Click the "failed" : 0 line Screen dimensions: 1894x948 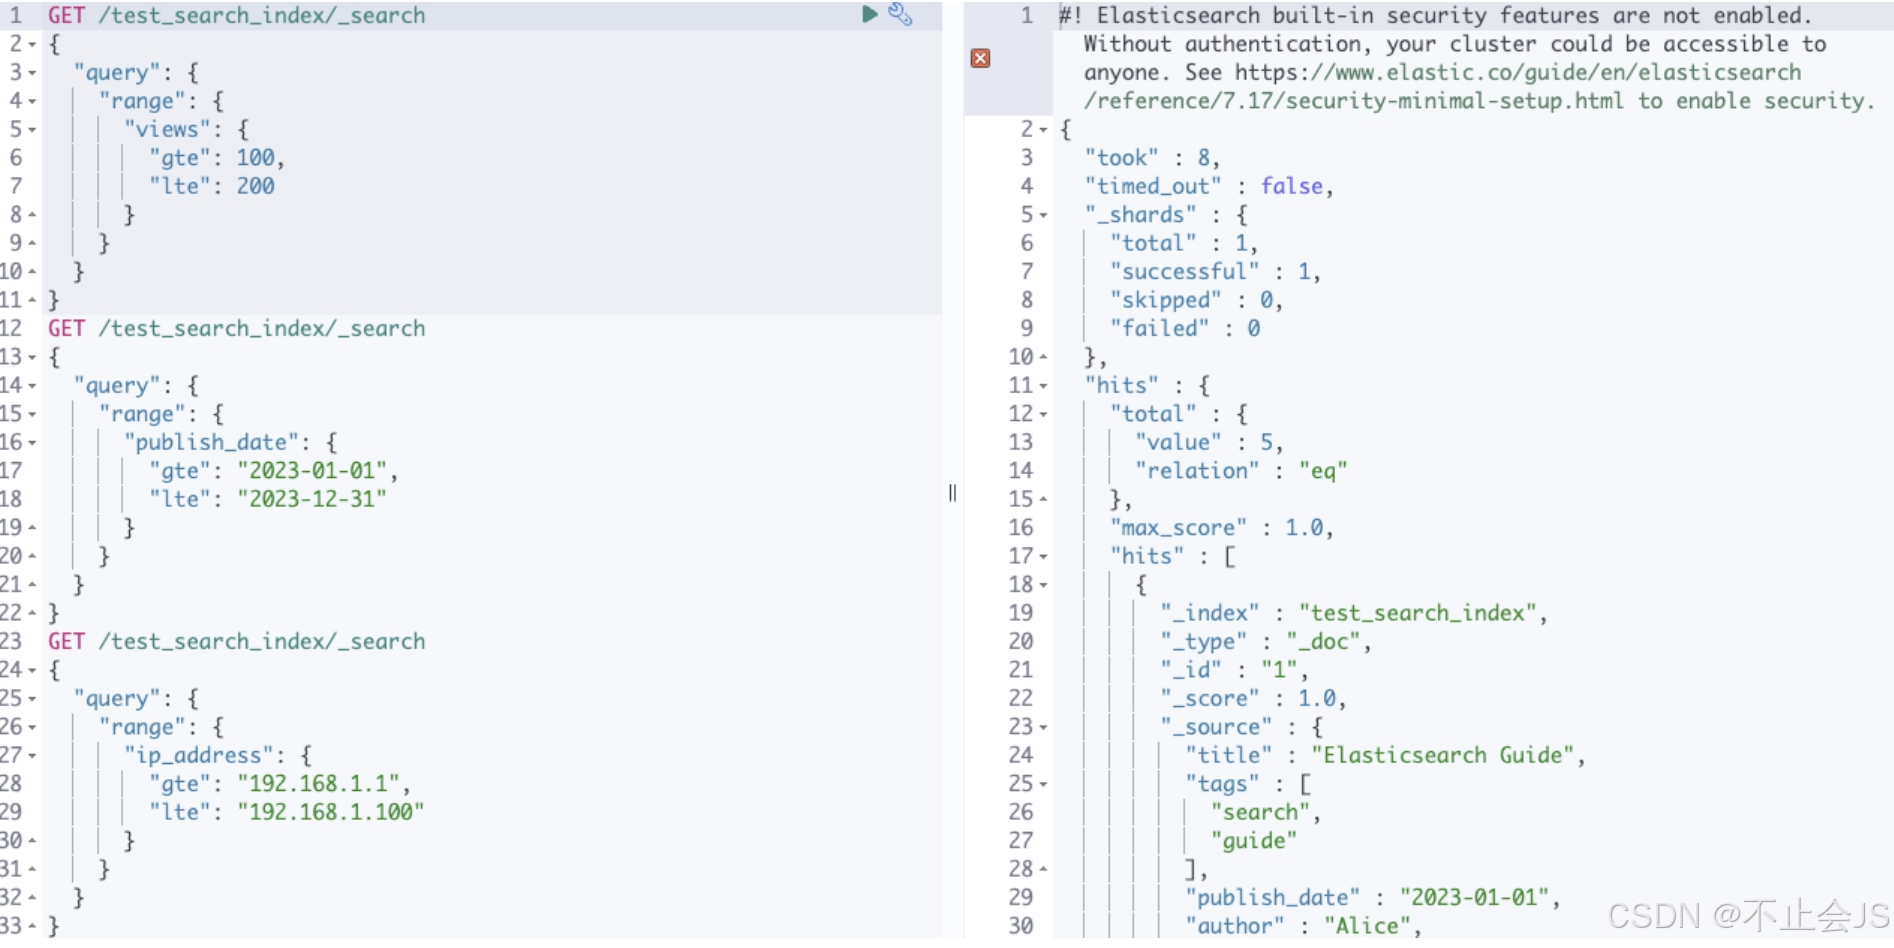1185,328
